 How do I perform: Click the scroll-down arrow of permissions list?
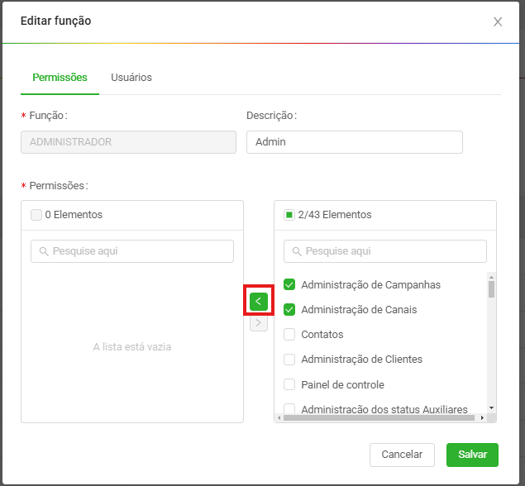[491, 407]
